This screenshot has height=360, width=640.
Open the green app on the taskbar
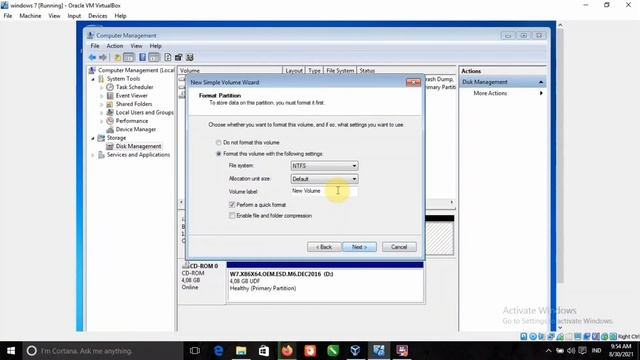click(333, 351)
